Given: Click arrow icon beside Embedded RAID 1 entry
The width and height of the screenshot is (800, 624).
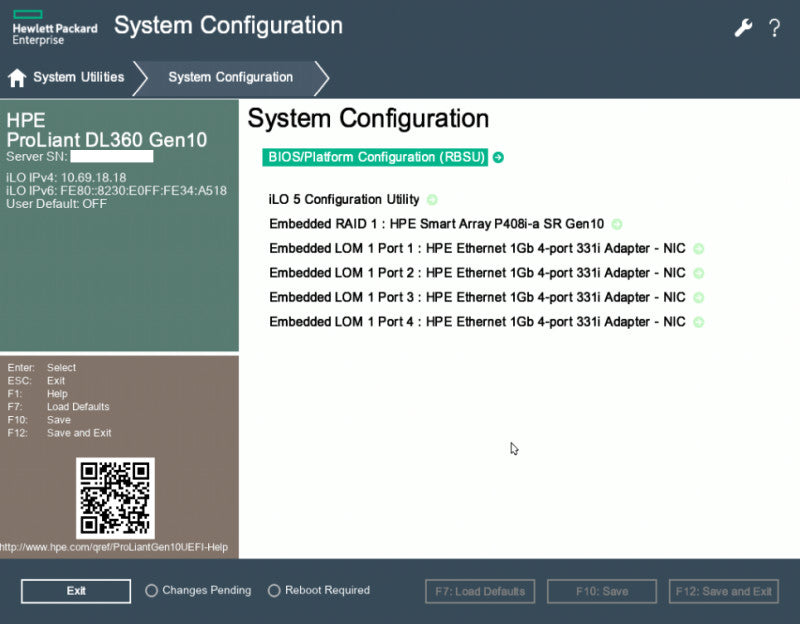Looking at the screenshot, I should click(x=617, y=224).
